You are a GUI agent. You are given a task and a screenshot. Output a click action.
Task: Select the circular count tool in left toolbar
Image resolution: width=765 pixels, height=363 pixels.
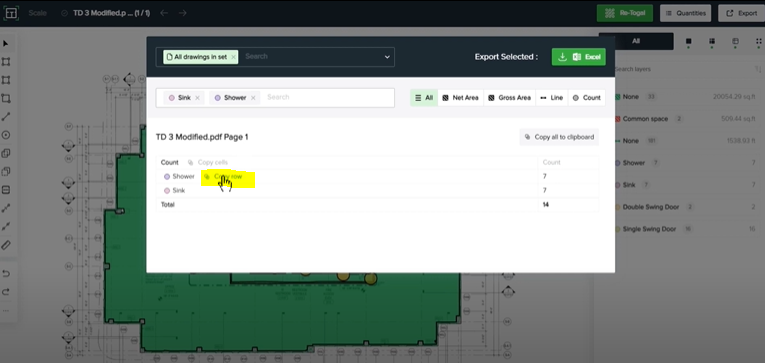(x=6, y=135)
